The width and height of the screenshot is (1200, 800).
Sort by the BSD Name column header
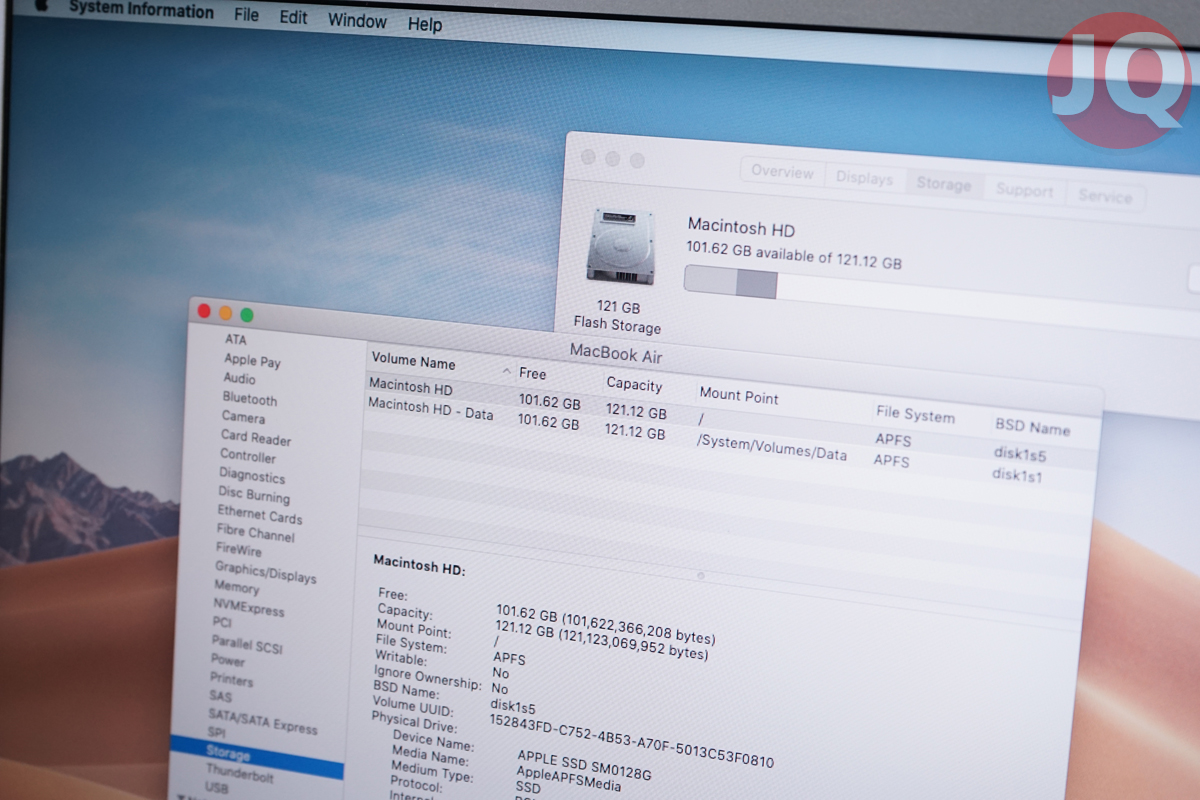(x=1032, y=427)
